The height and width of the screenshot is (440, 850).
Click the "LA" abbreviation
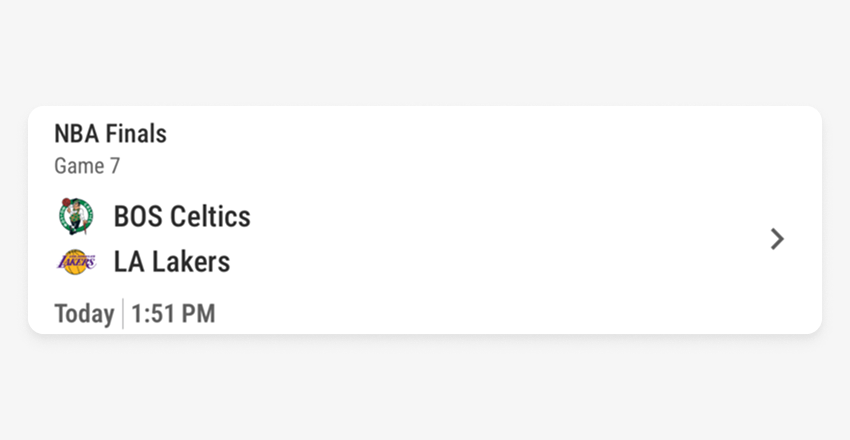click(127, 262)
